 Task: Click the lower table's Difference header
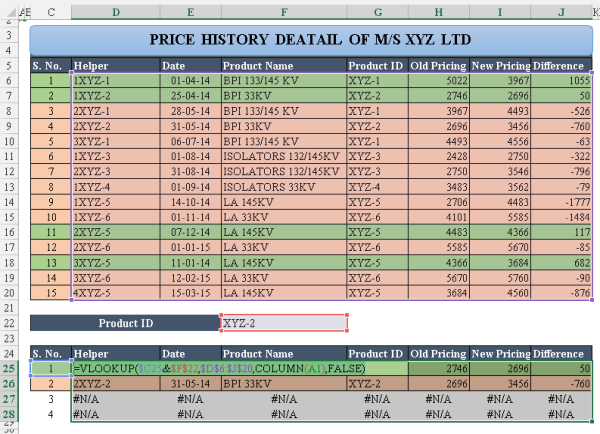(x=561, y=354)
